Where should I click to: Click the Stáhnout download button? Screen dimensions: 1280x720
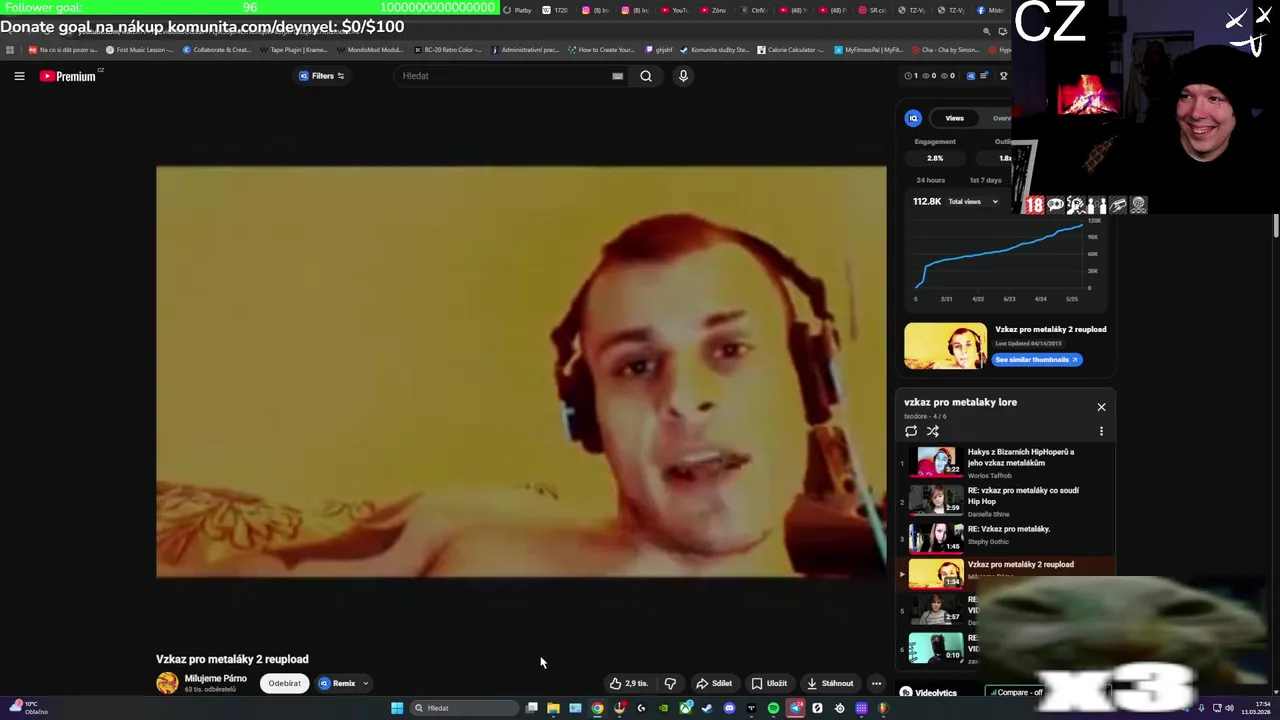830,684
